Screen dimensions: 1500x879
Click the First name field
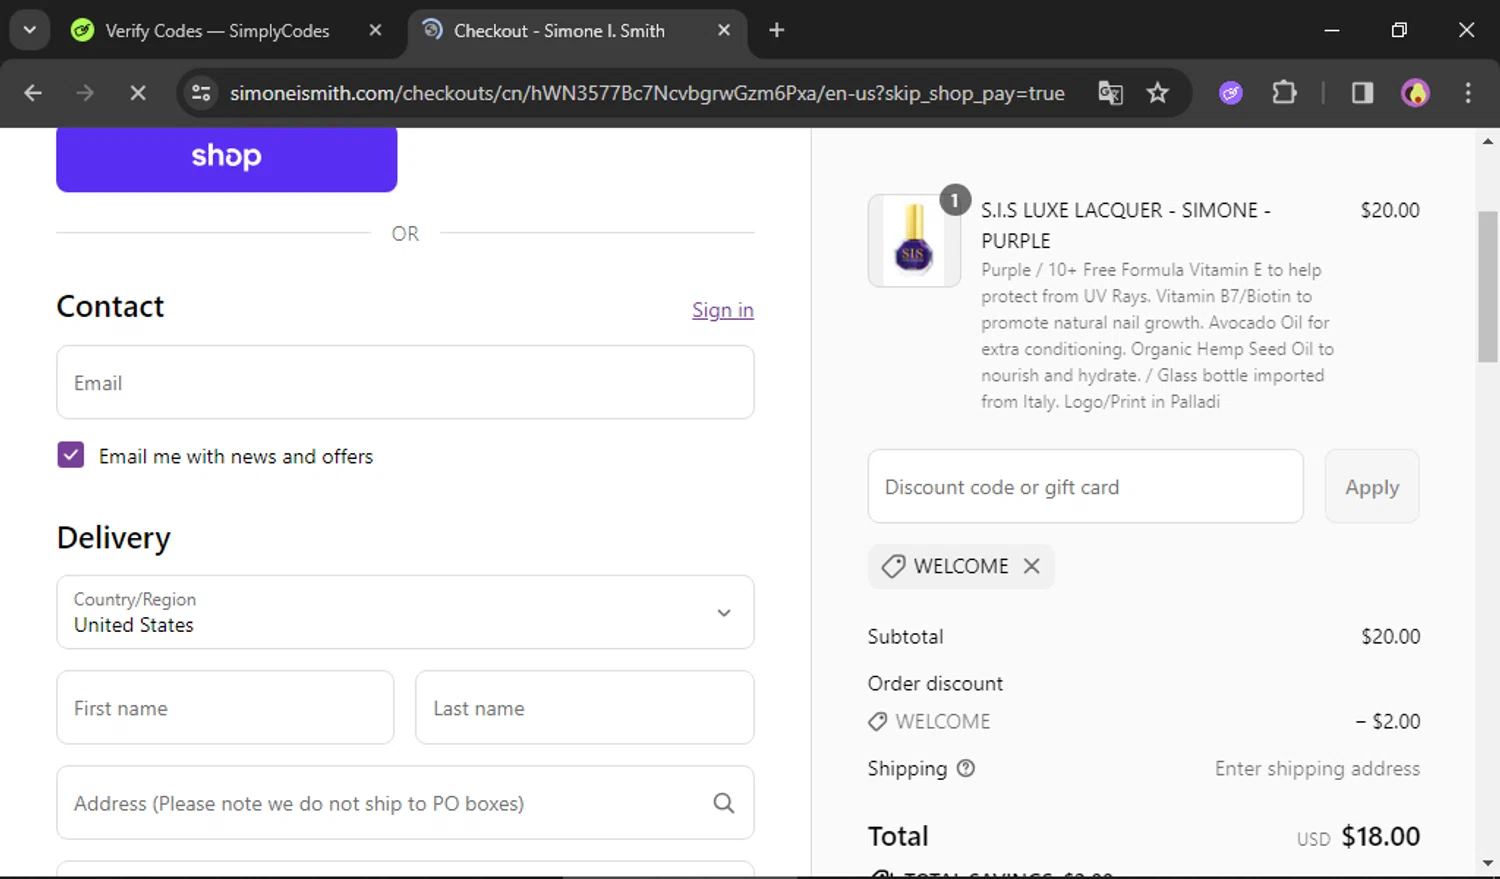pos(225,707)
